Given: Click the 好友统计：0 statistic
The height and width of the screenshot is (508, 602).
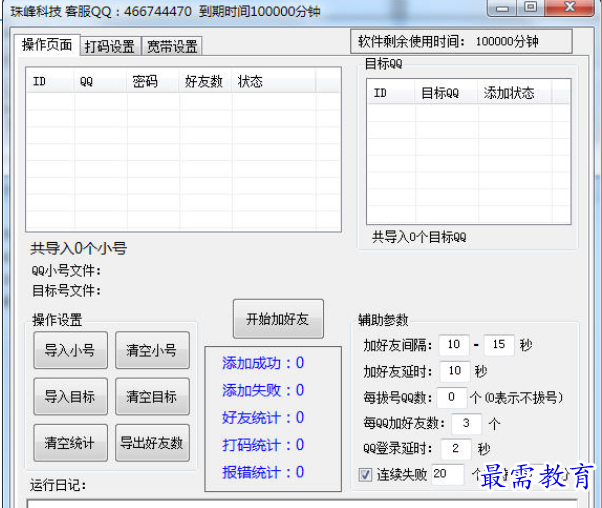Looking at the screenshot, I should (x=263, y=418).
